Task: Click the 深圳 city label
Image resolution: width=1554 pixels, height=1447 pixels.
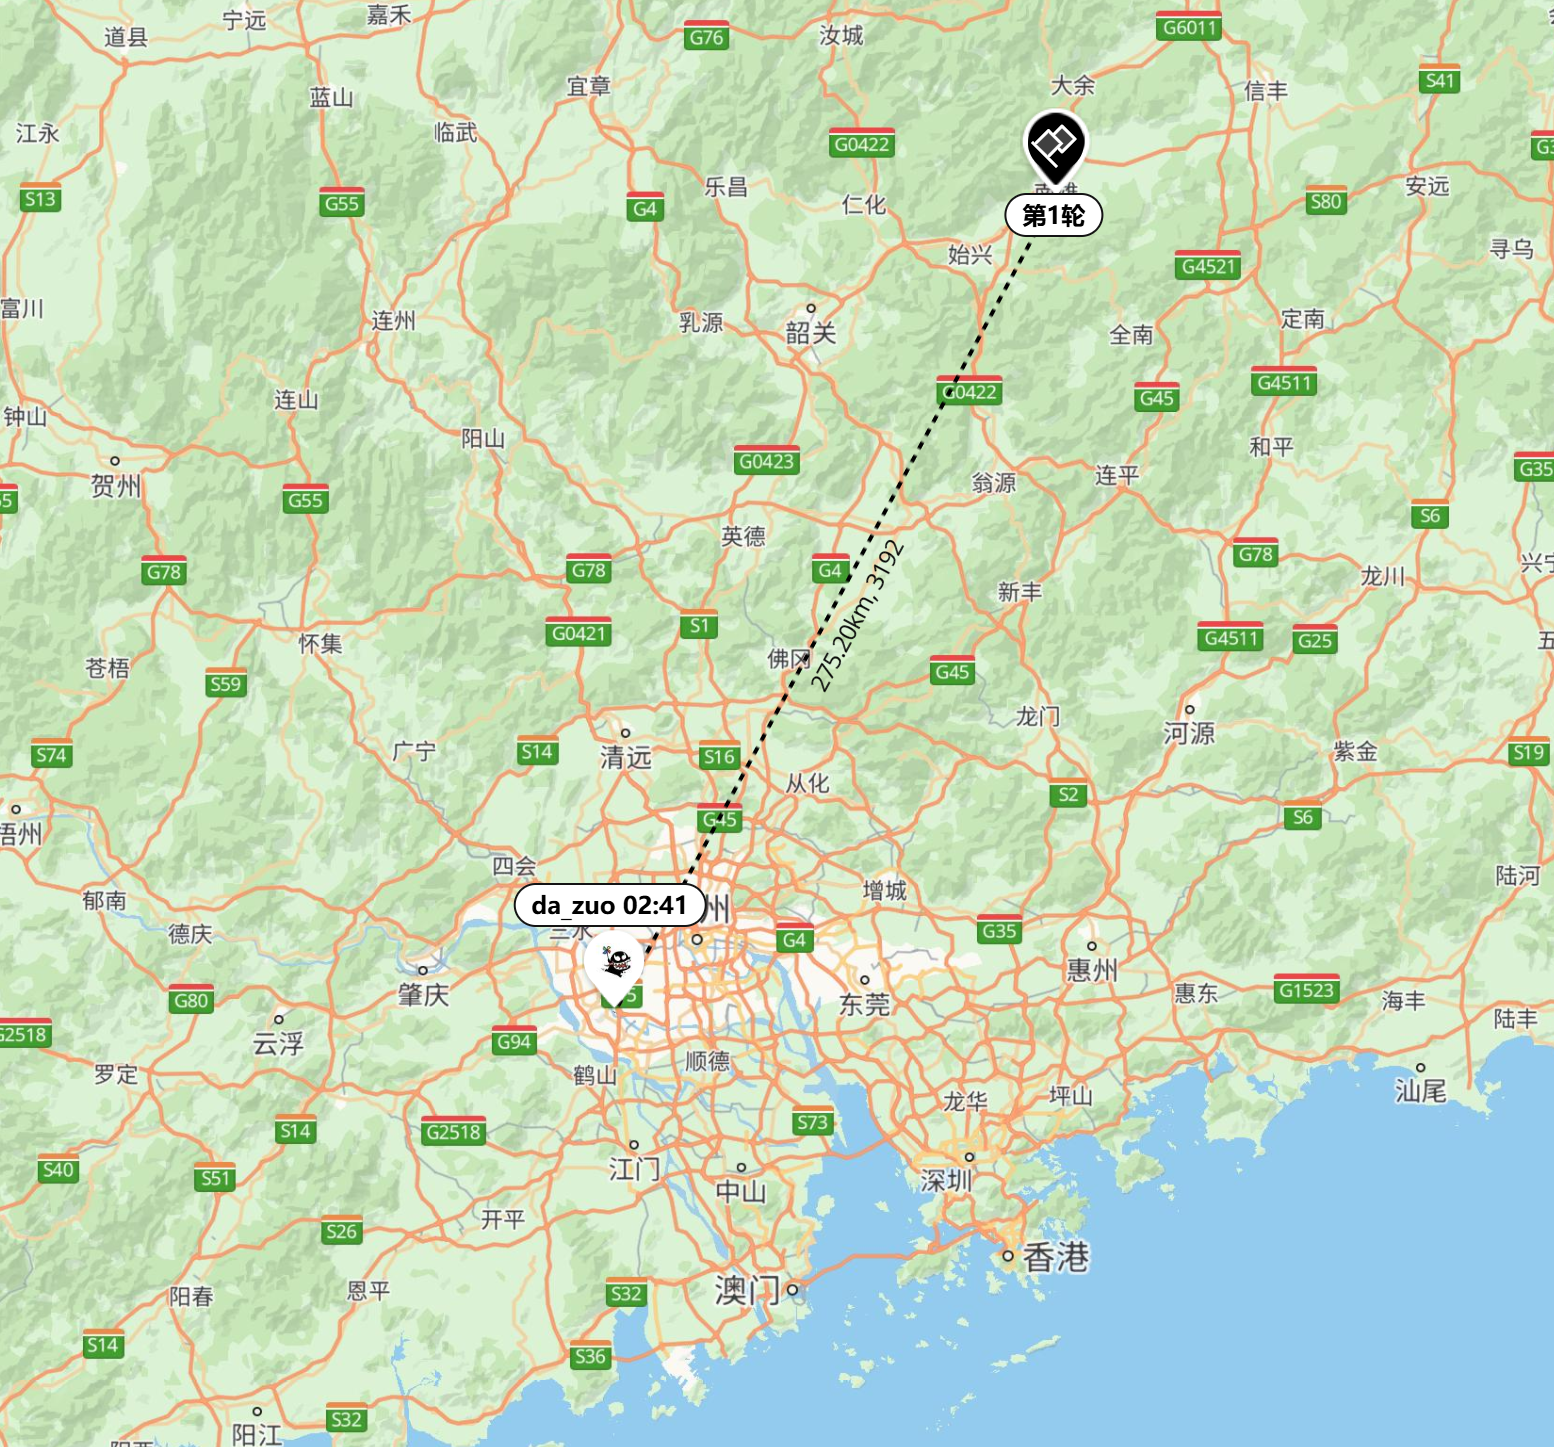Action: point(946,1180)
